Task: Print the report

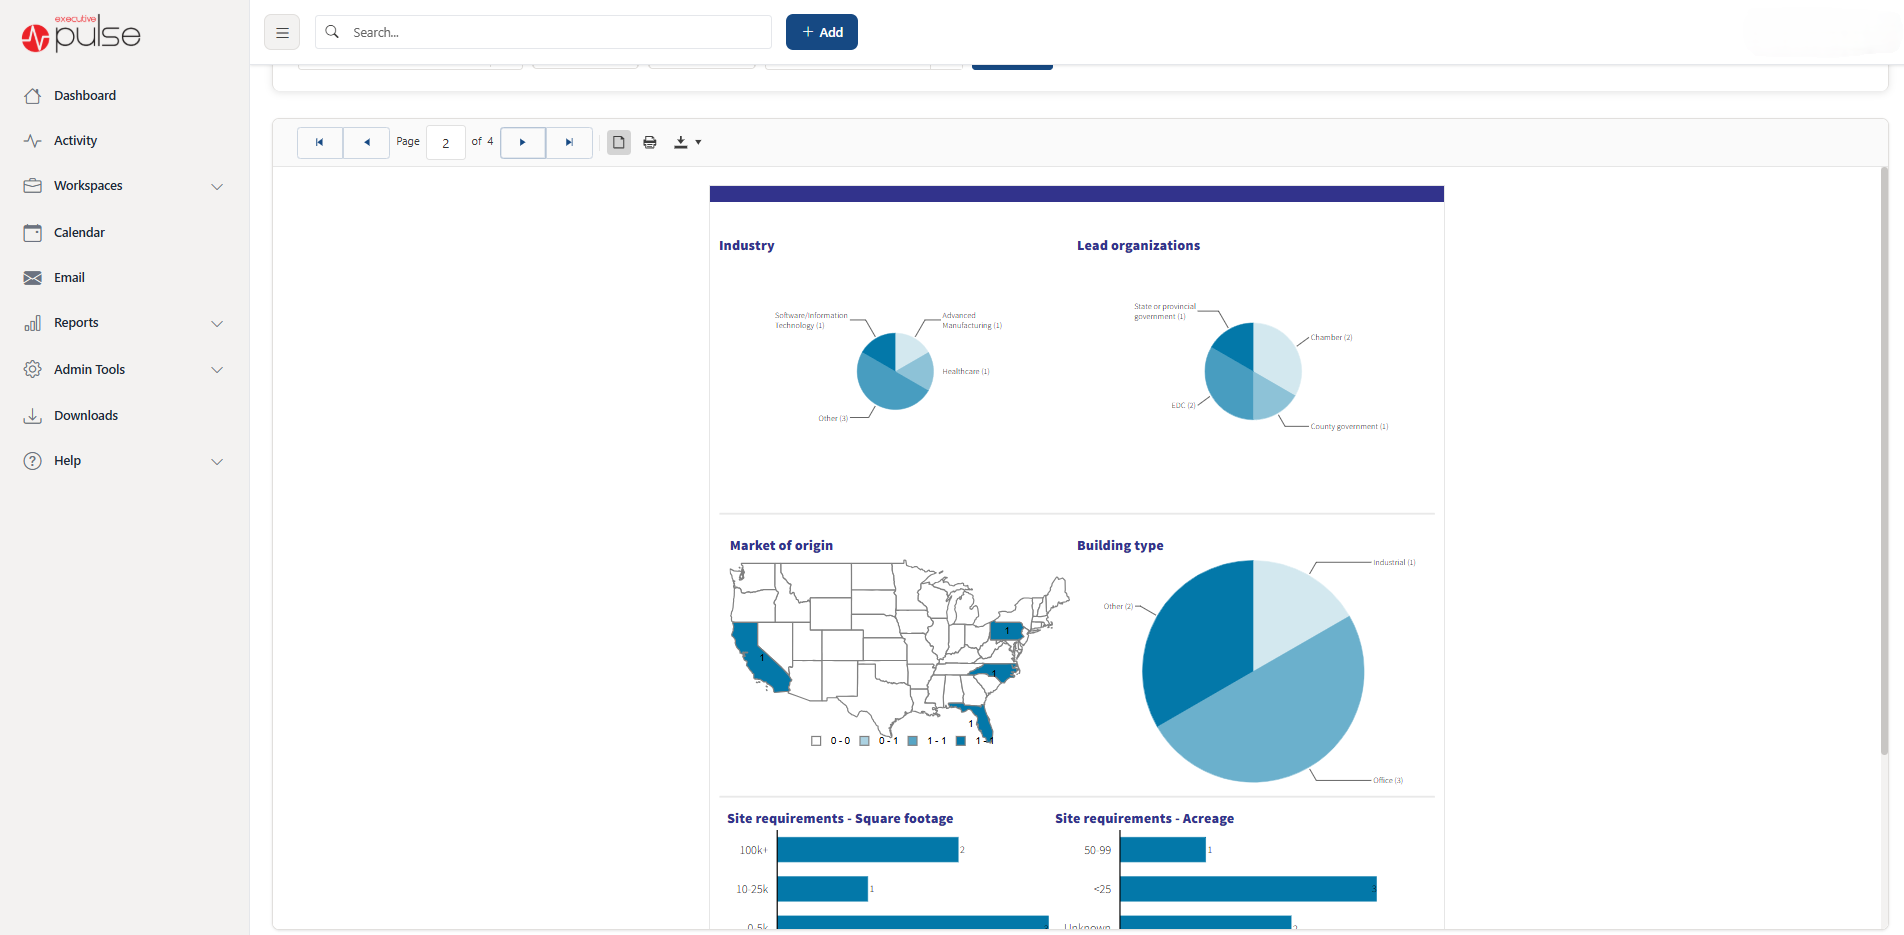Action: pyautogui.click(x=649, y=142)
